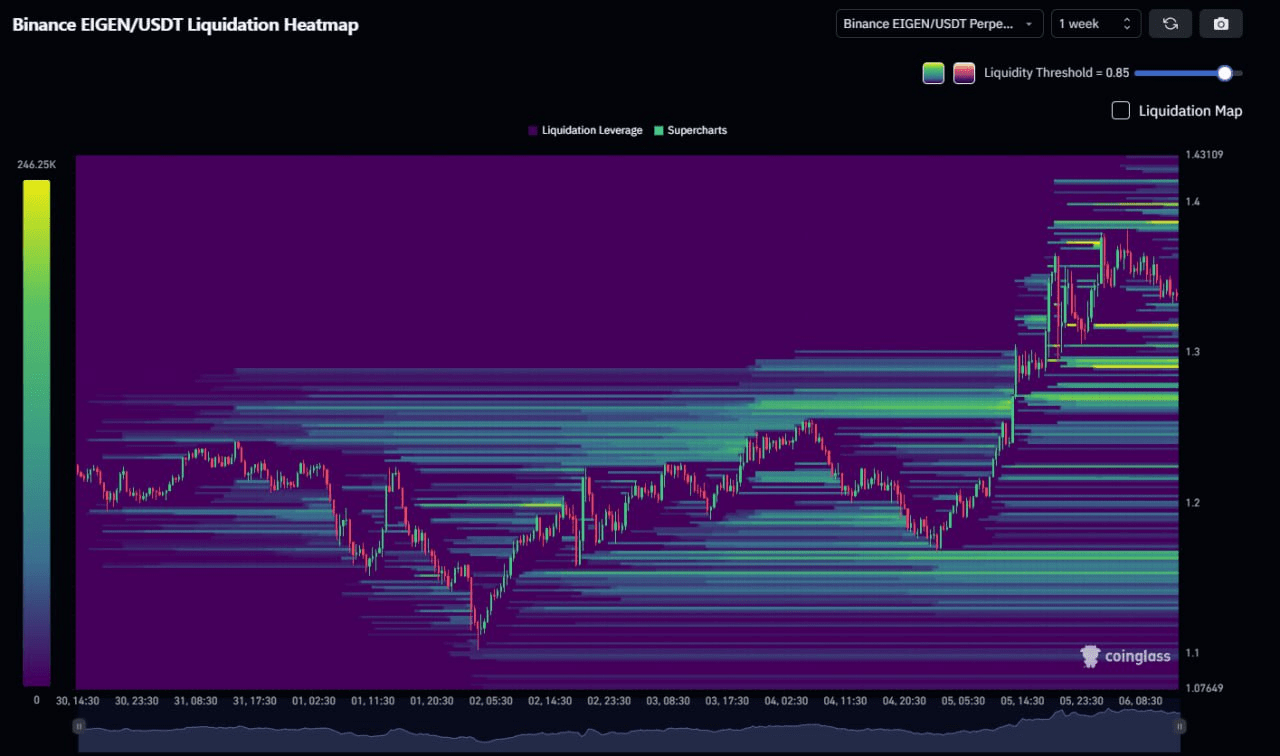
Task: Toggle Supercharts series via legend label
Action: coord(697,131)
